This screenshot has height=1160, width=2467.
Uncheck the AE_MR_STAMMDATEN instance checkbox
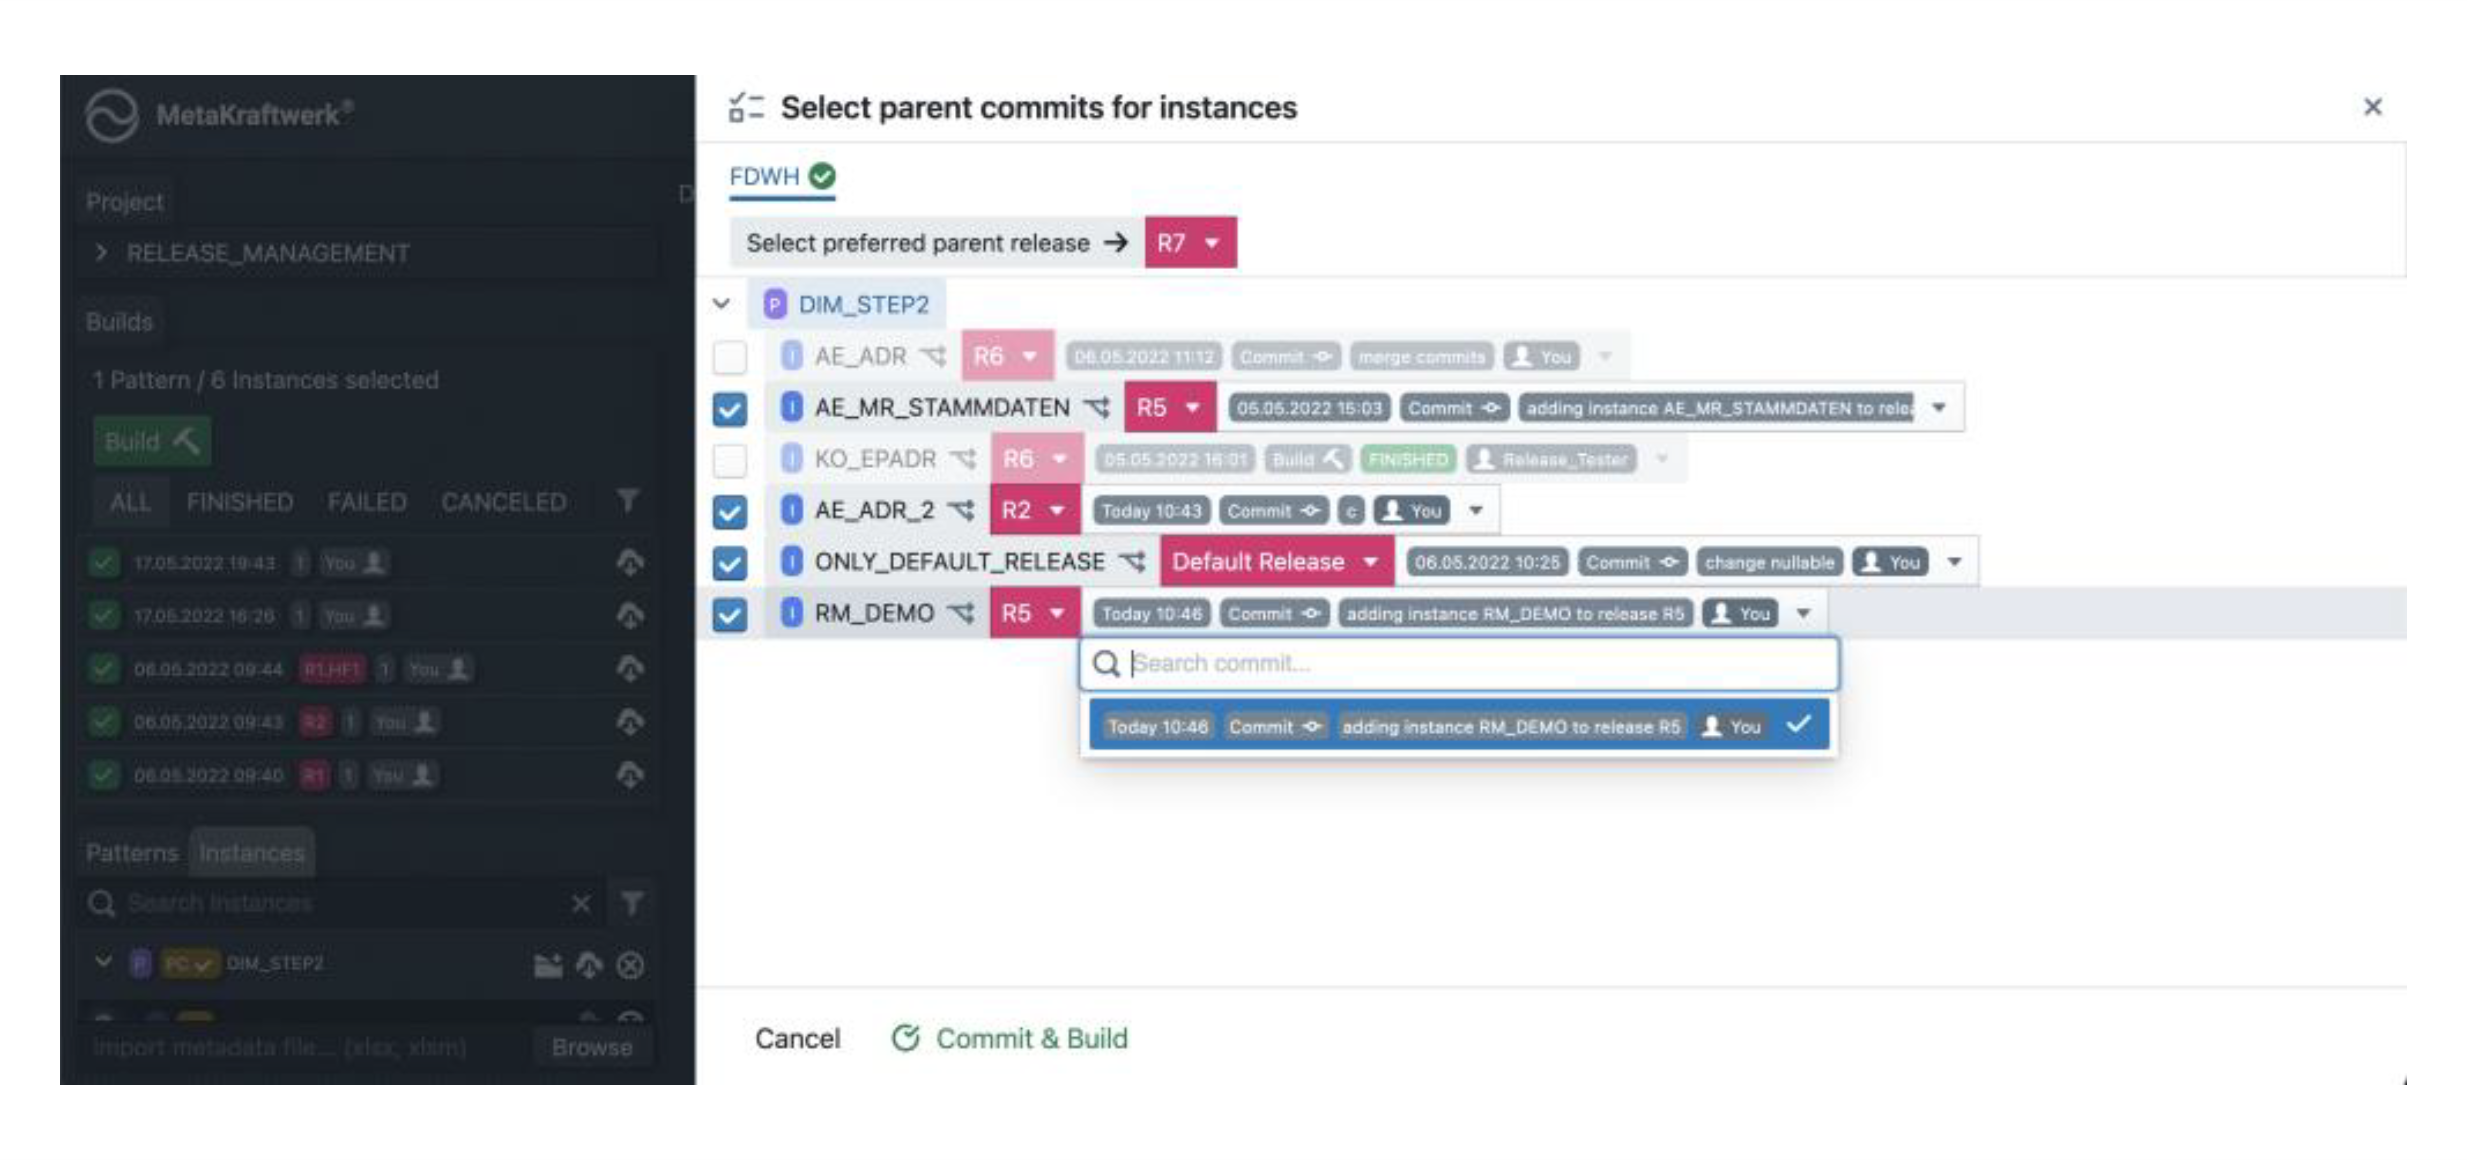pos(730,408)
